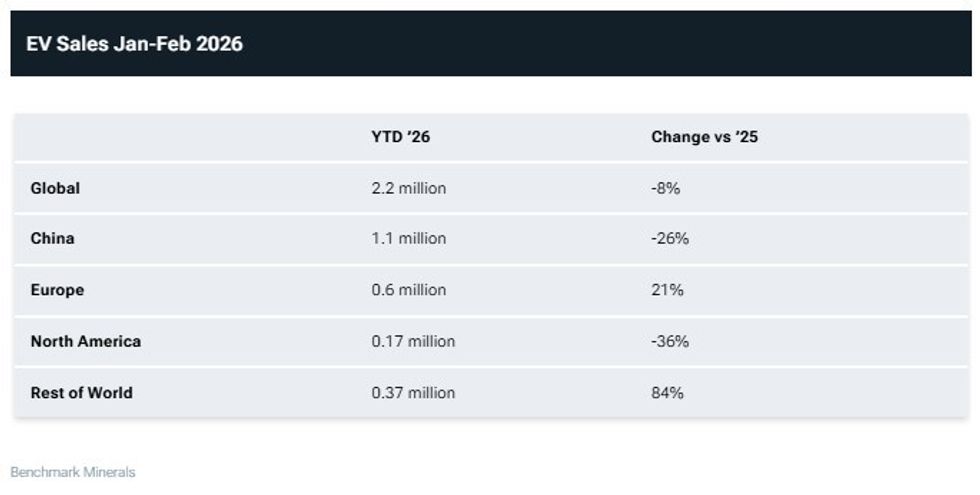Click the Global -8% change value
The height and width of the screenshot is (495, 980).
tap(665, 188)
